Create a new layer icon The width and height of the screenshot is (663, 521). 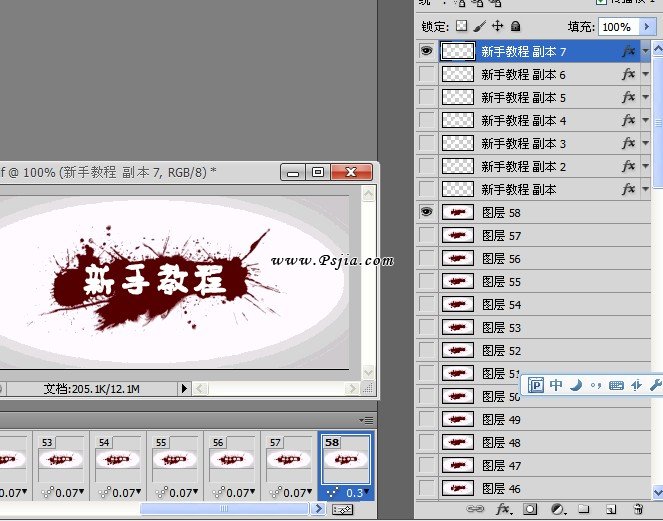(610, 509)
